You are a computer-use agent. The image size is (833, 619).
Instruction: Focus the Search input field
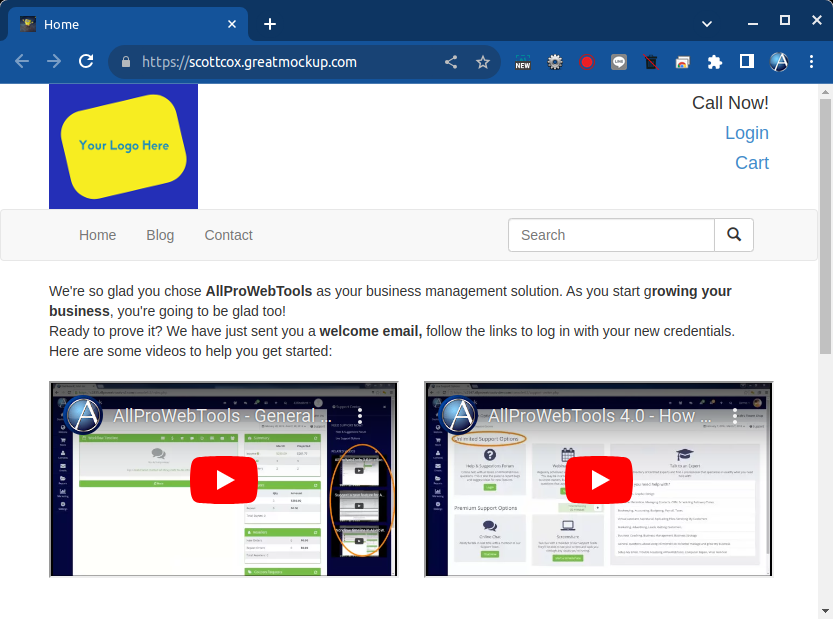[x=611, y=235]
